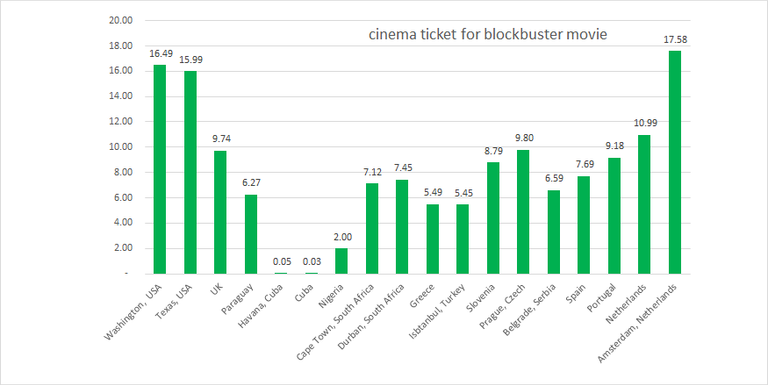Click the Greece bar
This screenshot has width=768, height=385.
(x=432, y=239)
